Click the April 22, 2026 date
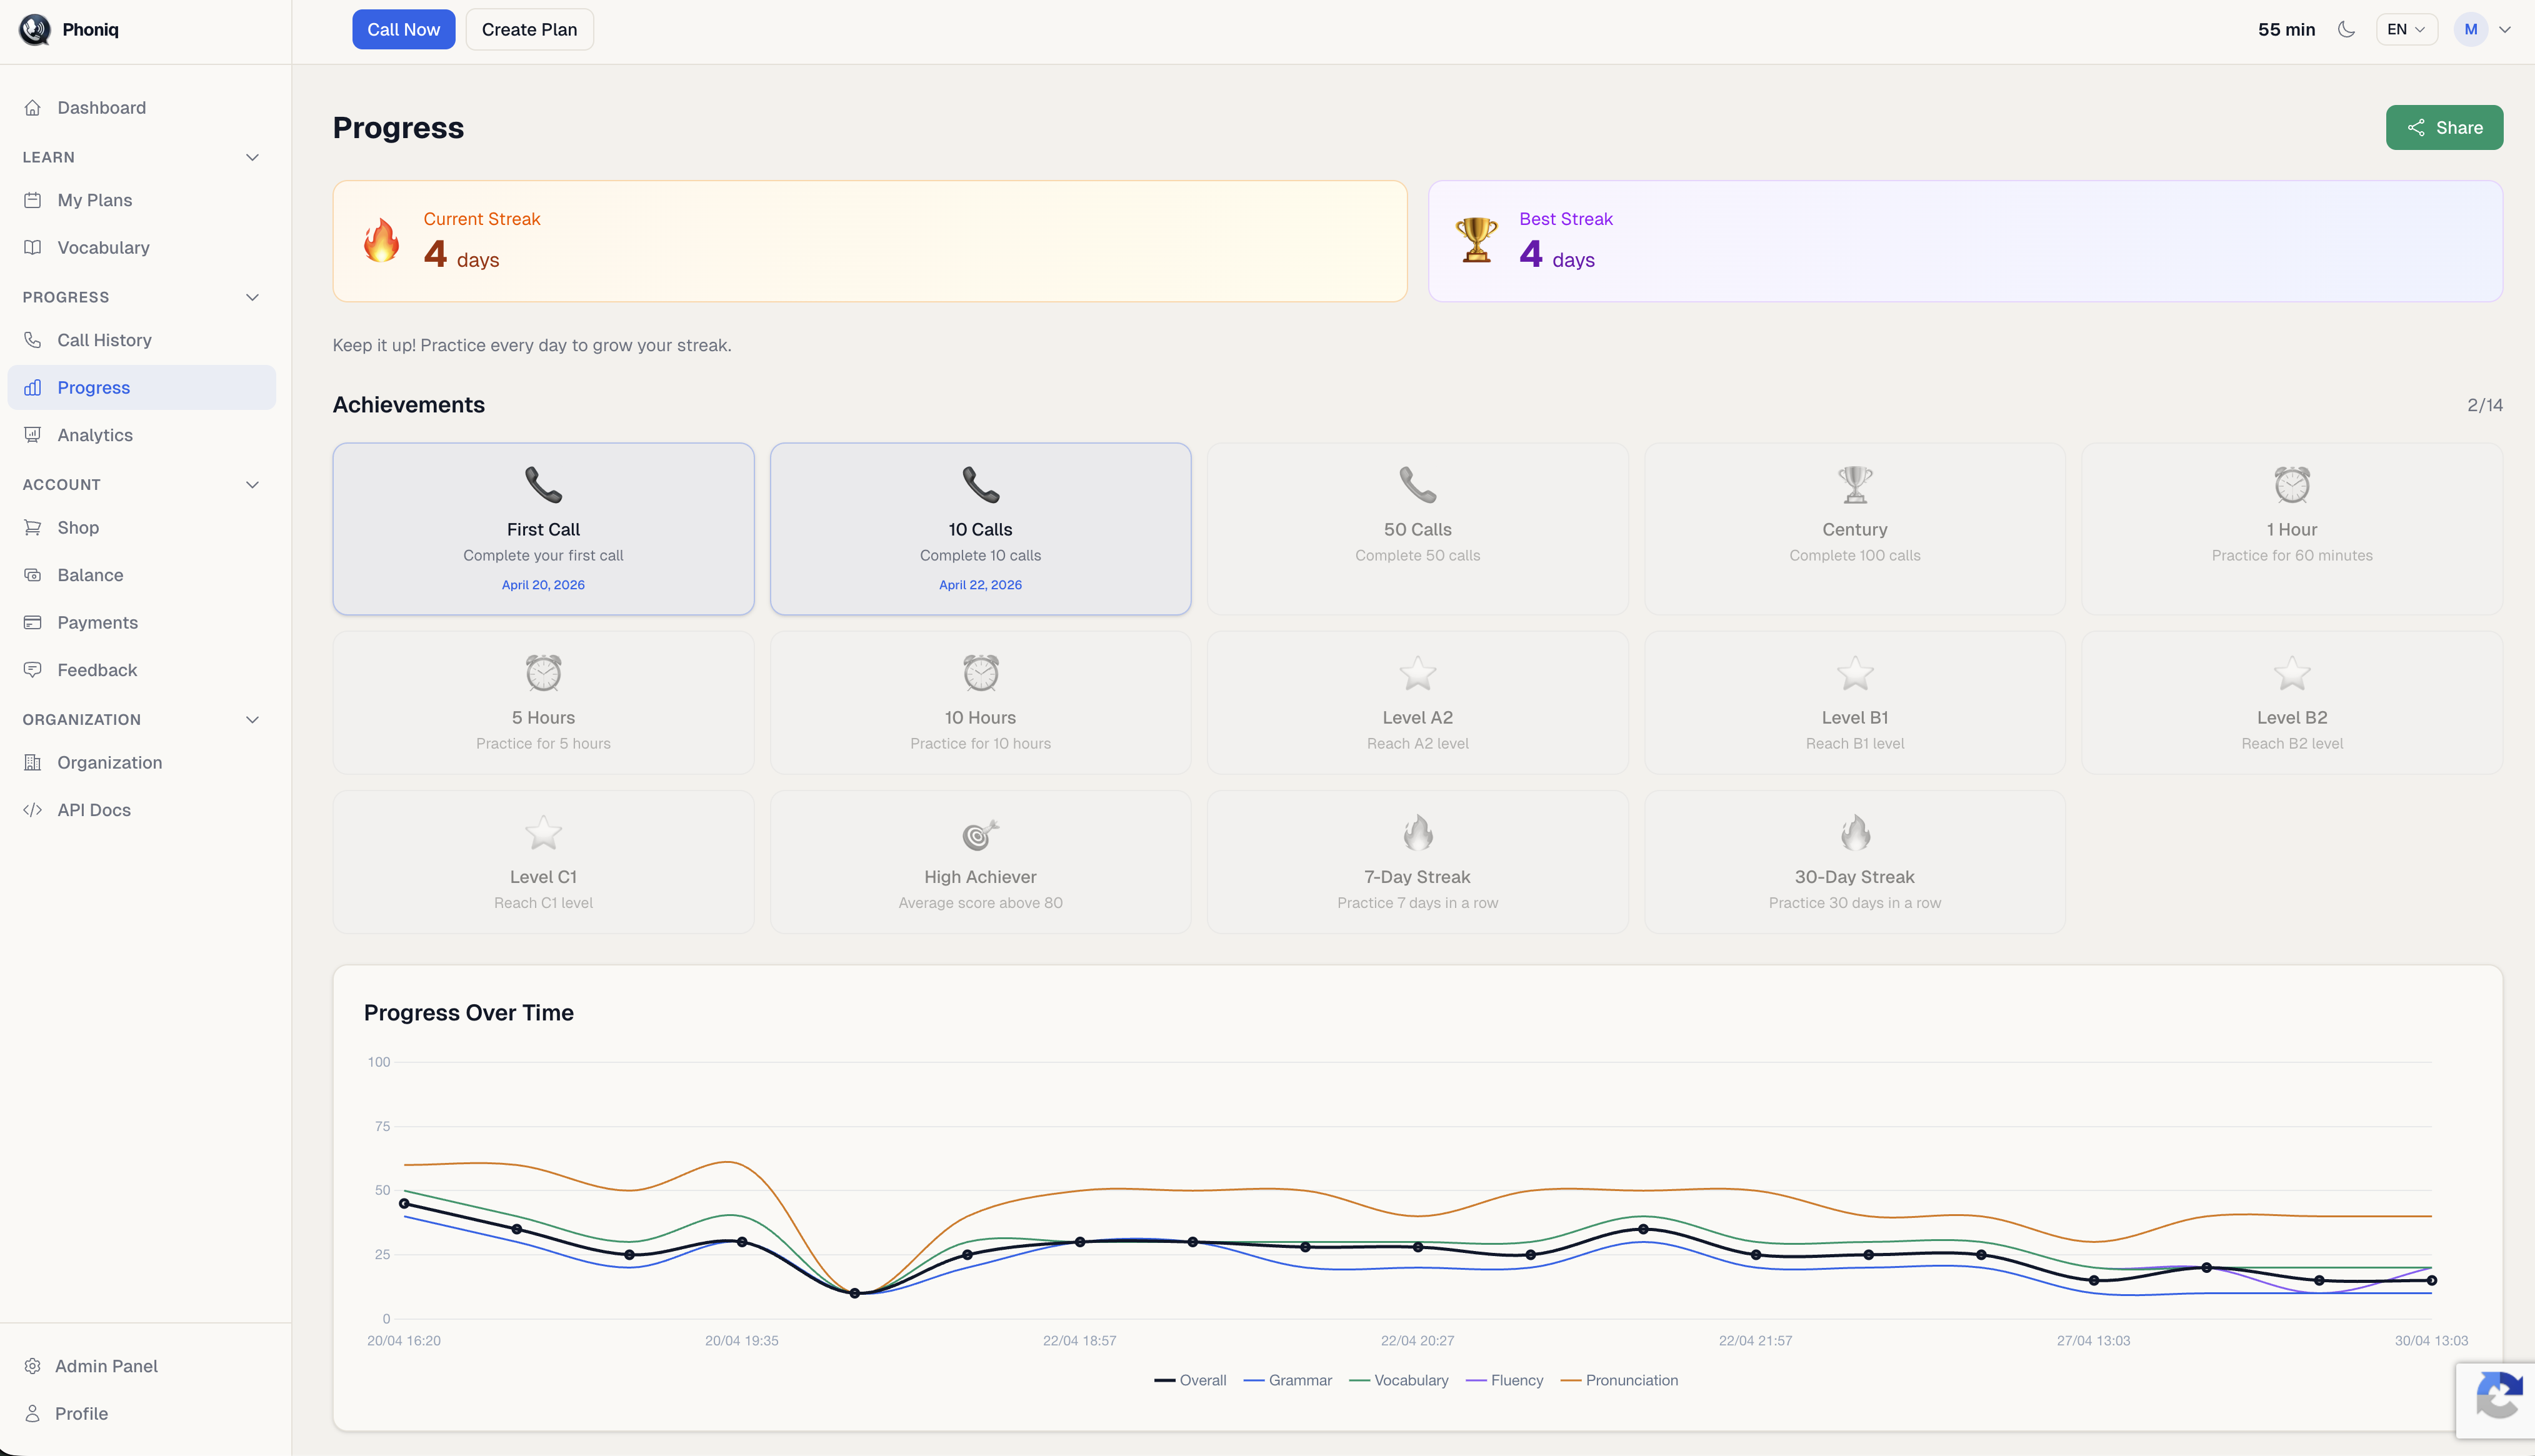Image resolution: width=2535 pixels, height=1456 pixels. pos(980,585)
